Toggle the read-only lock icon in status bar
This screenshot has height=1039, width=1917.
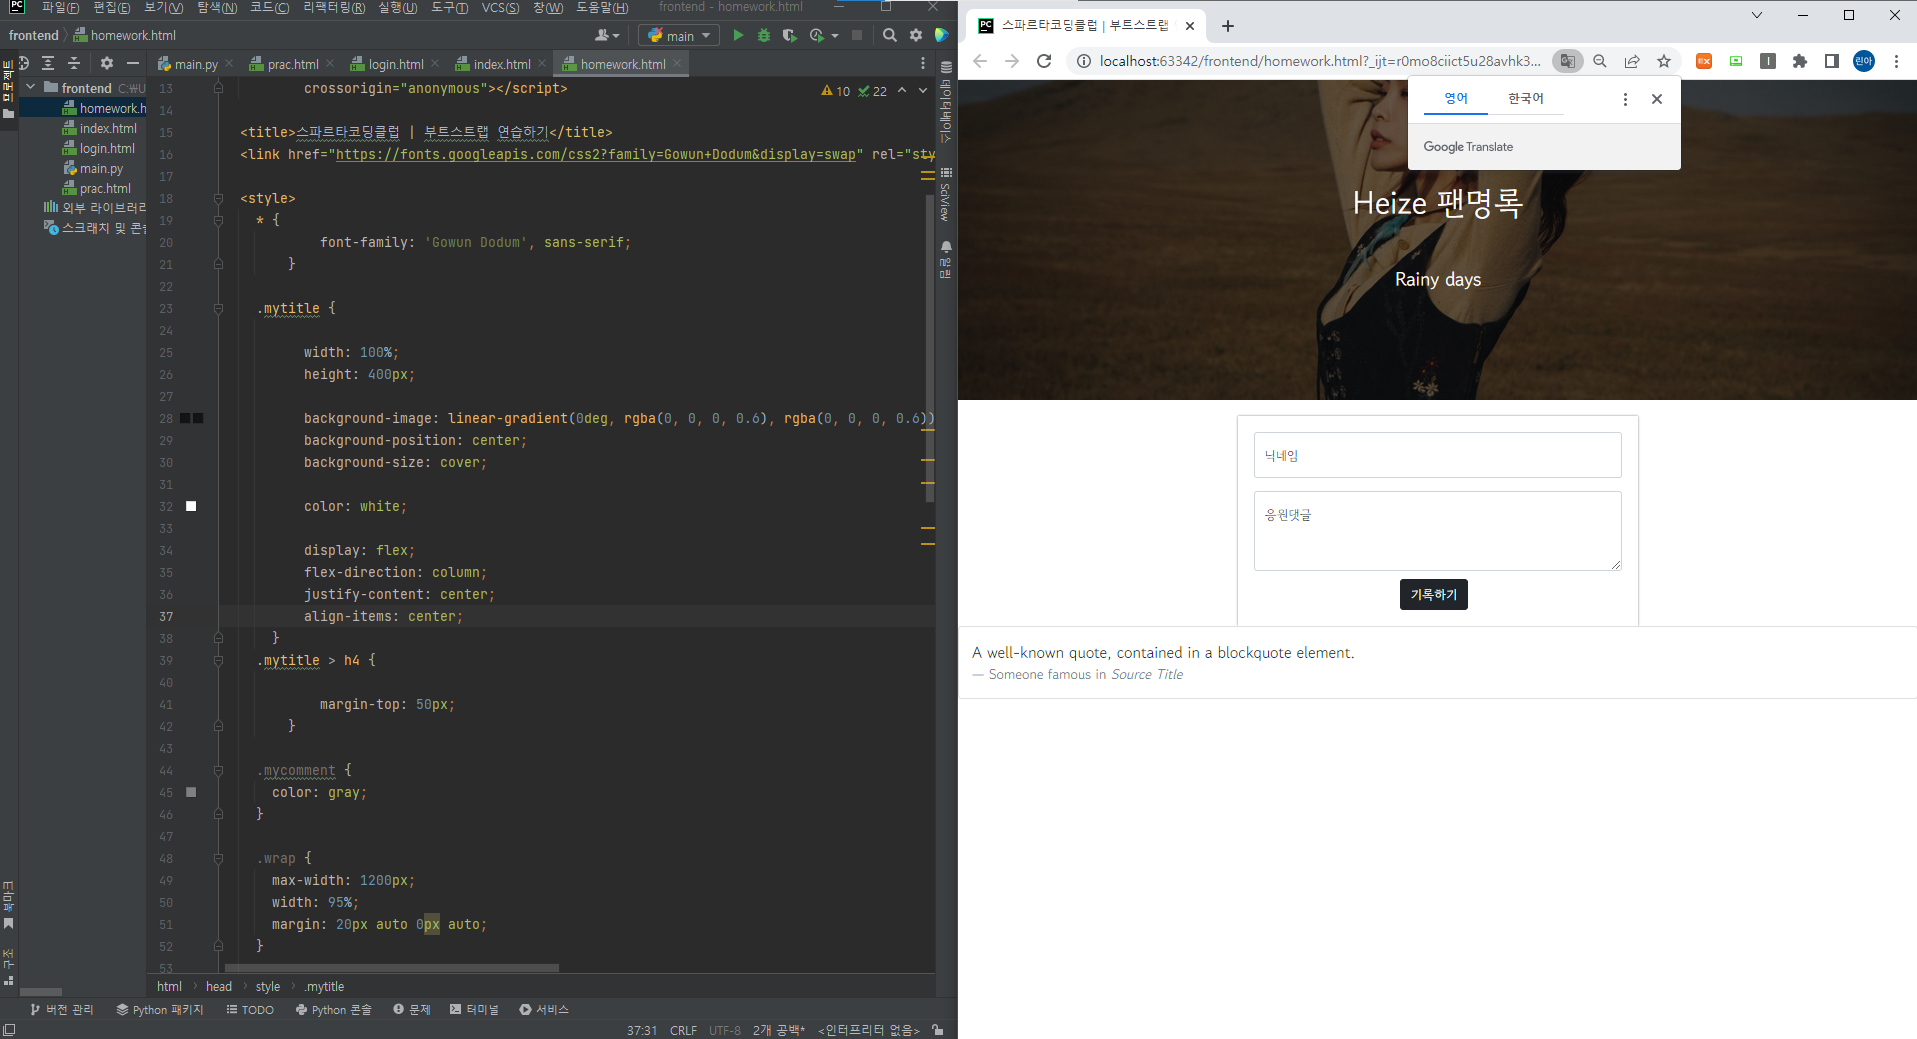tap(938, 1029)
